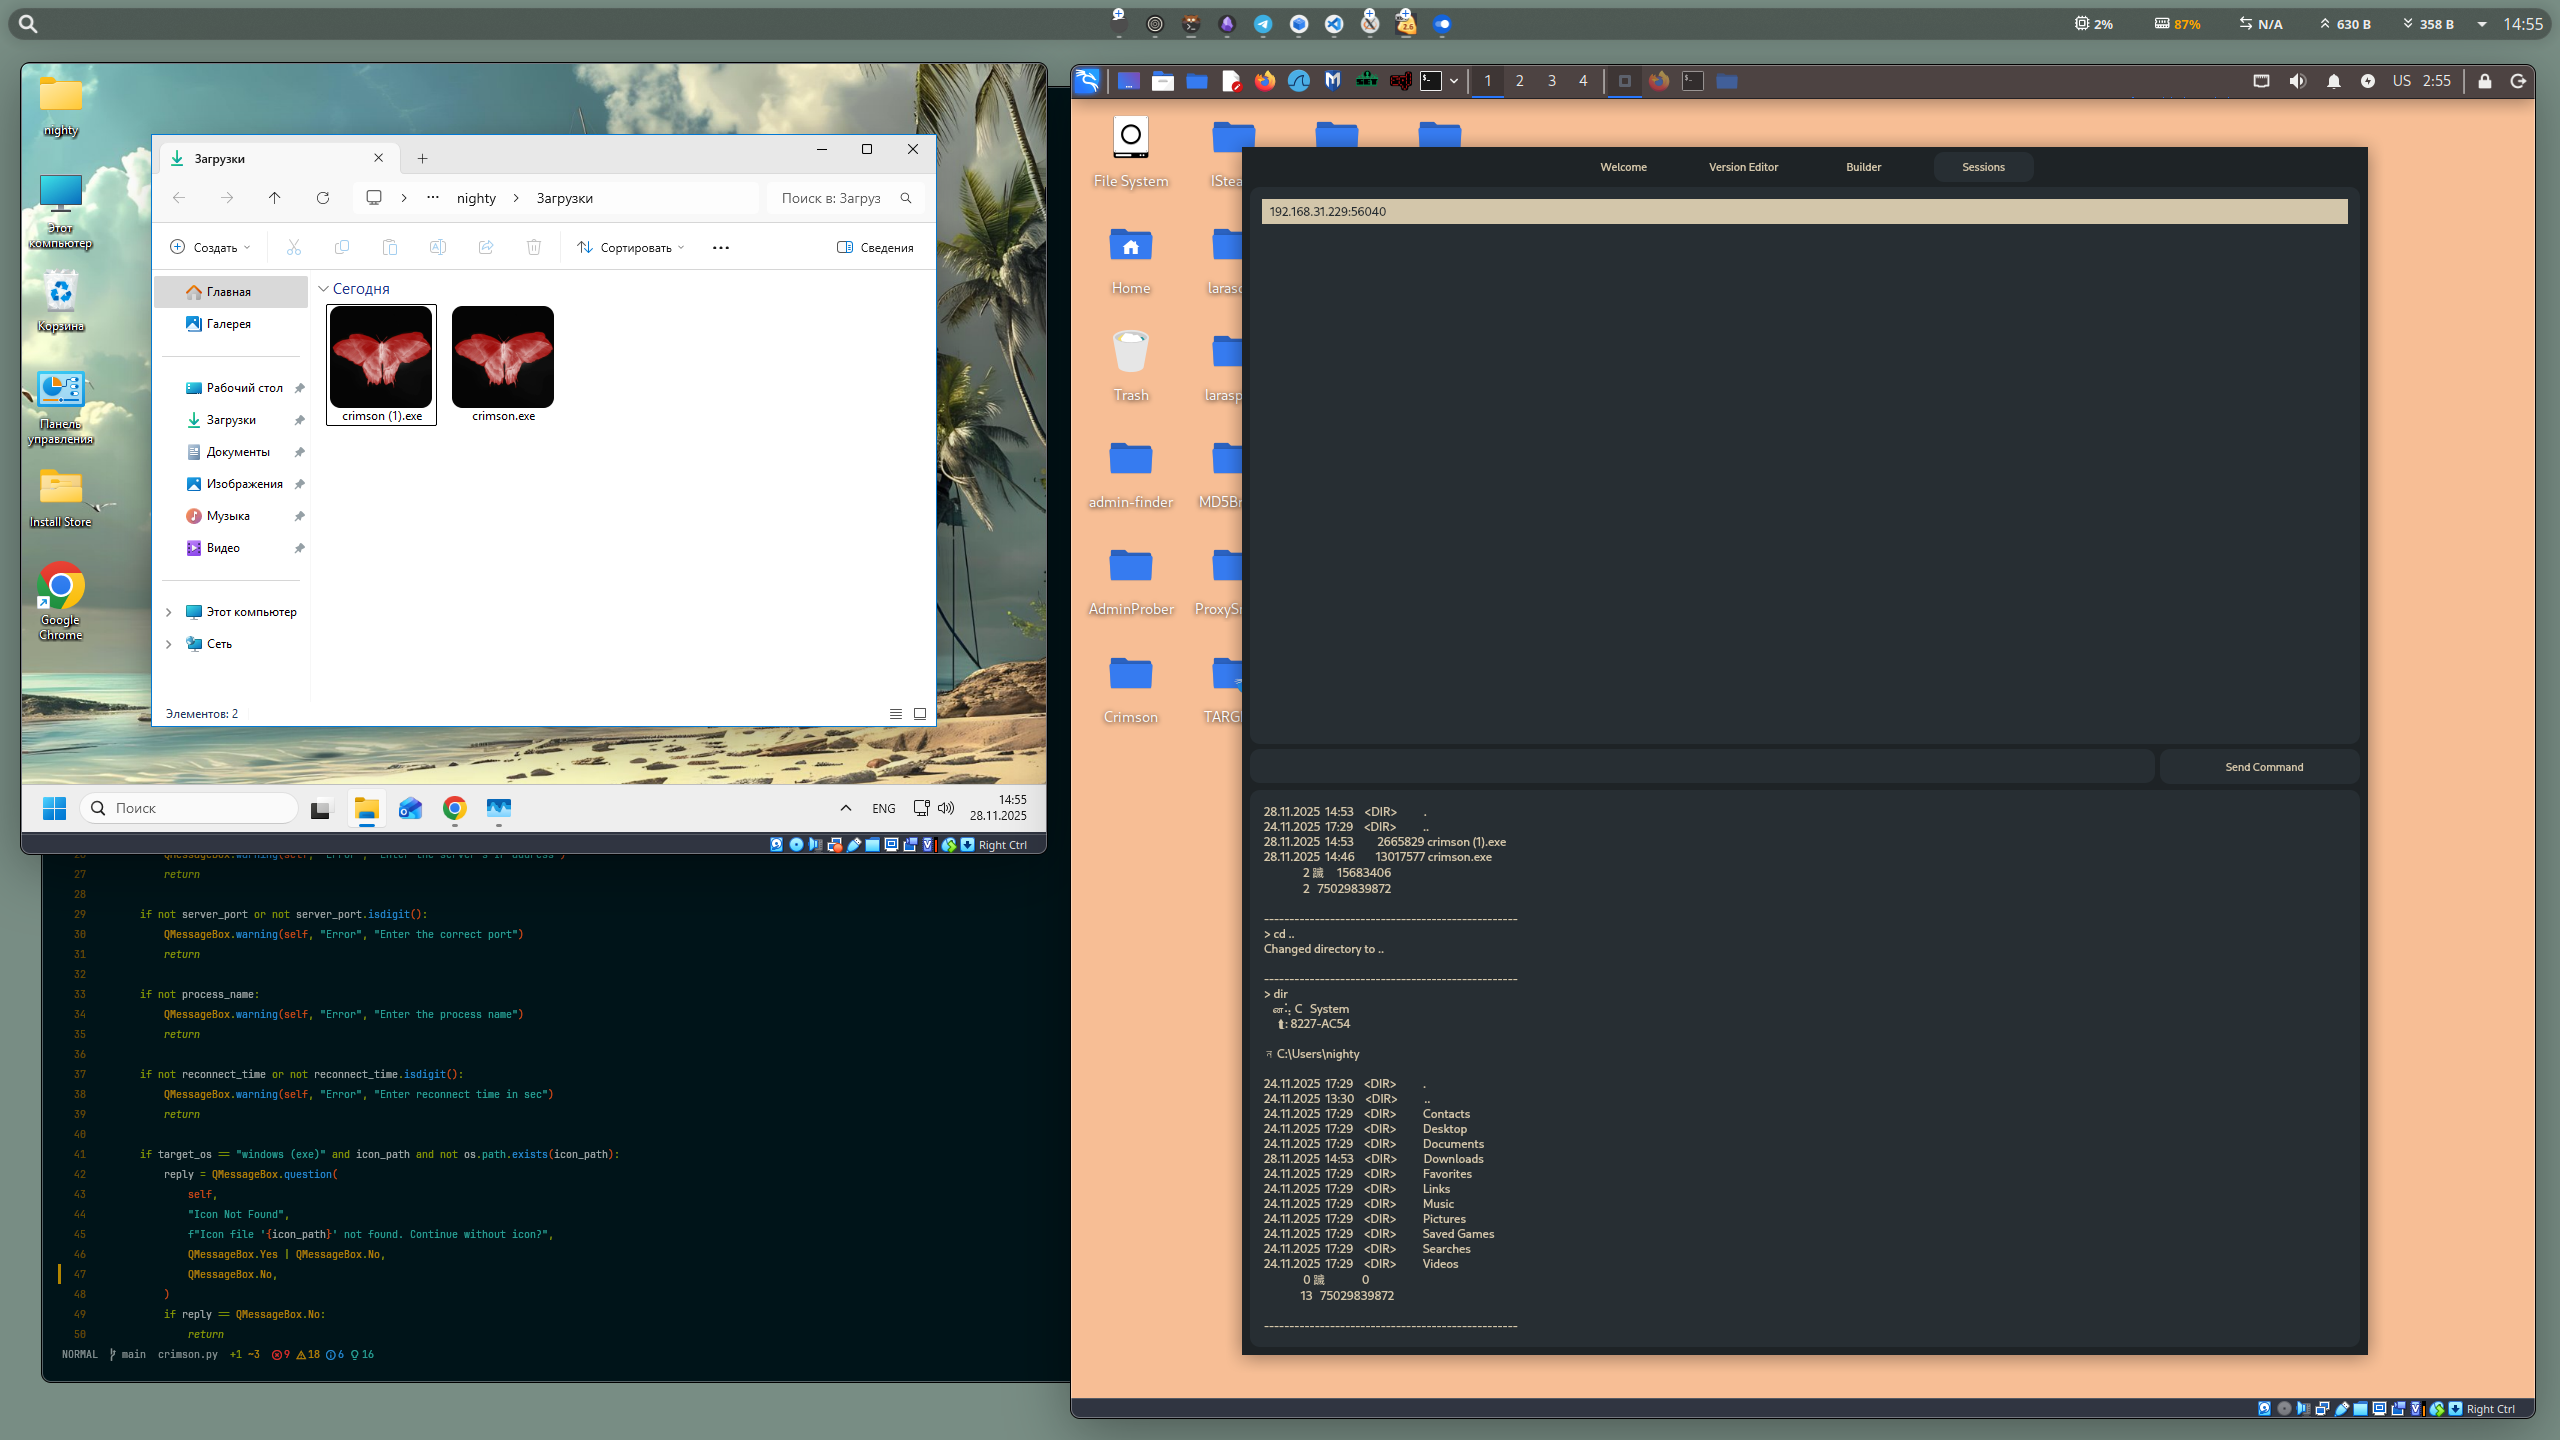This screenshot has height=1440, width=2560.
Task: Select the crimson.exe file thumbnail
Action: [503, 365]
